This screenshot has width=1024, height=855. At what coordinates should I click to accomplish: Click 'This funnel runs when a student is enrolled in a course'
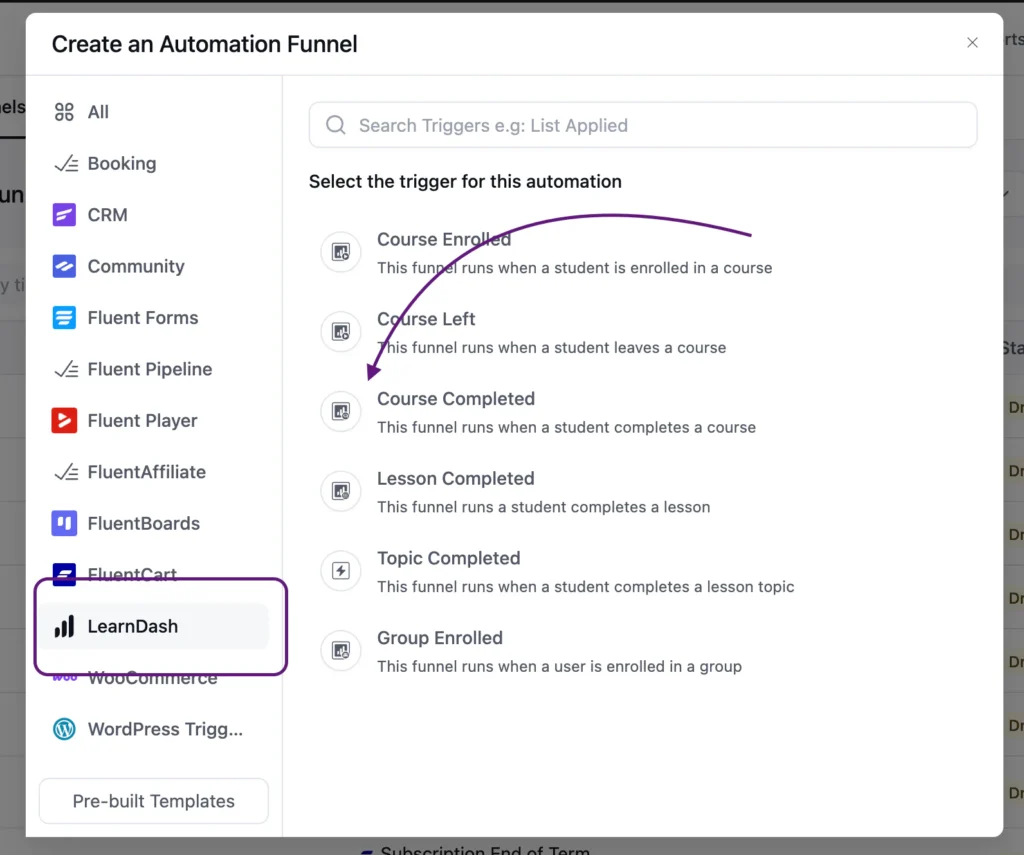coord(575,268)
